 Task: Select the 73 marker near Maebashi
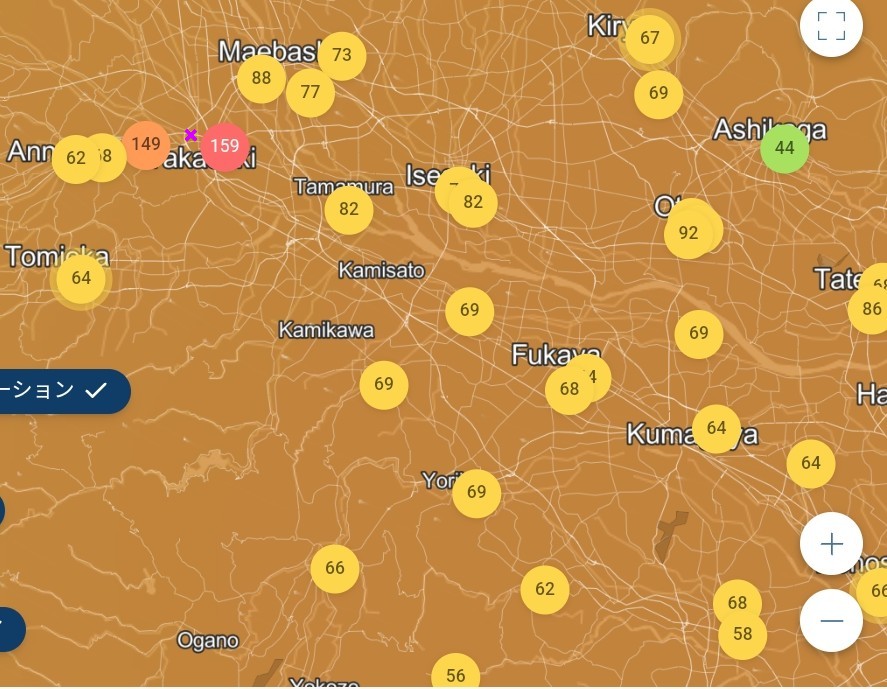coord(342,55)
